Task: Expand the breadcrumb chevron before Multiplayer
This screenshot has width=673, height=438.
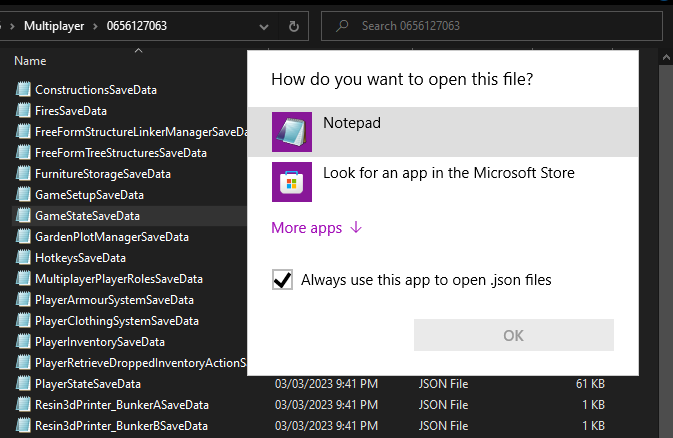Action: 10,26
